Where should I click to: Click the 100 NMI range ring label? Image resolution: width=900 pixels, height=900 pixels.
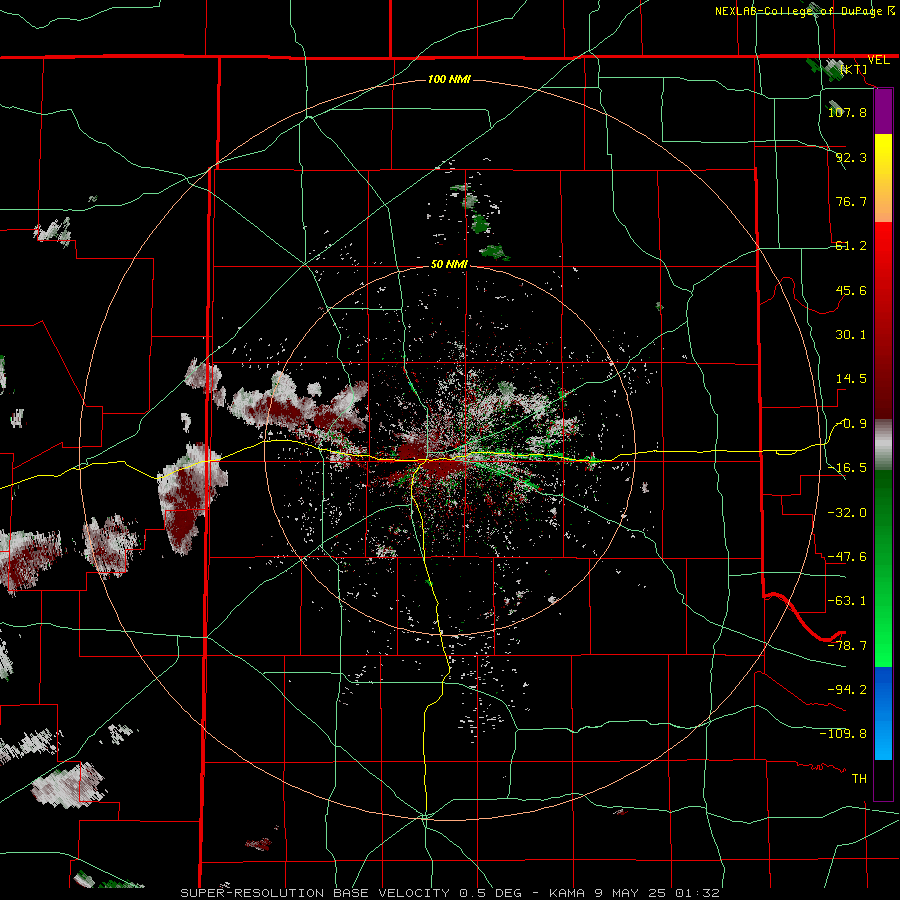point(449,79)
